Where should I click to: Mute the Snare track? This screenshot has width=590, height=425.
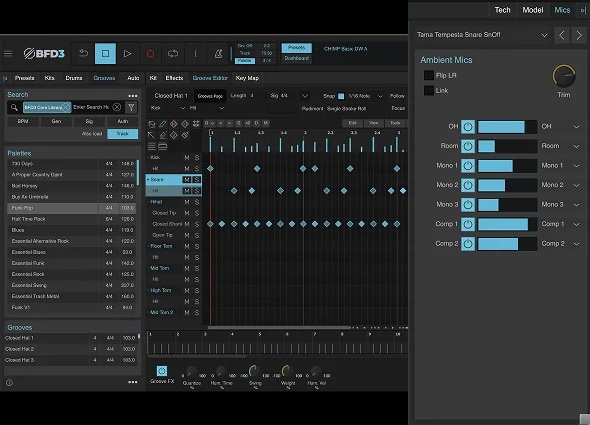[x=187, y=180]
